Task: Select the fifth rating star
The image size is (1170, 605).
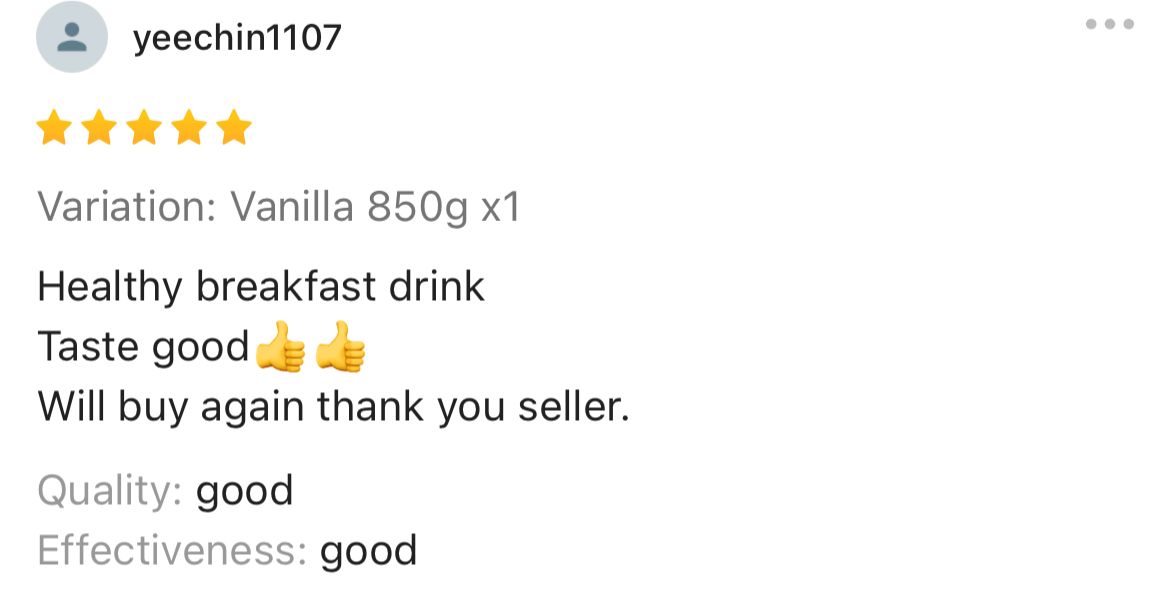Action: pyautogui.click(x=233, y=129)
